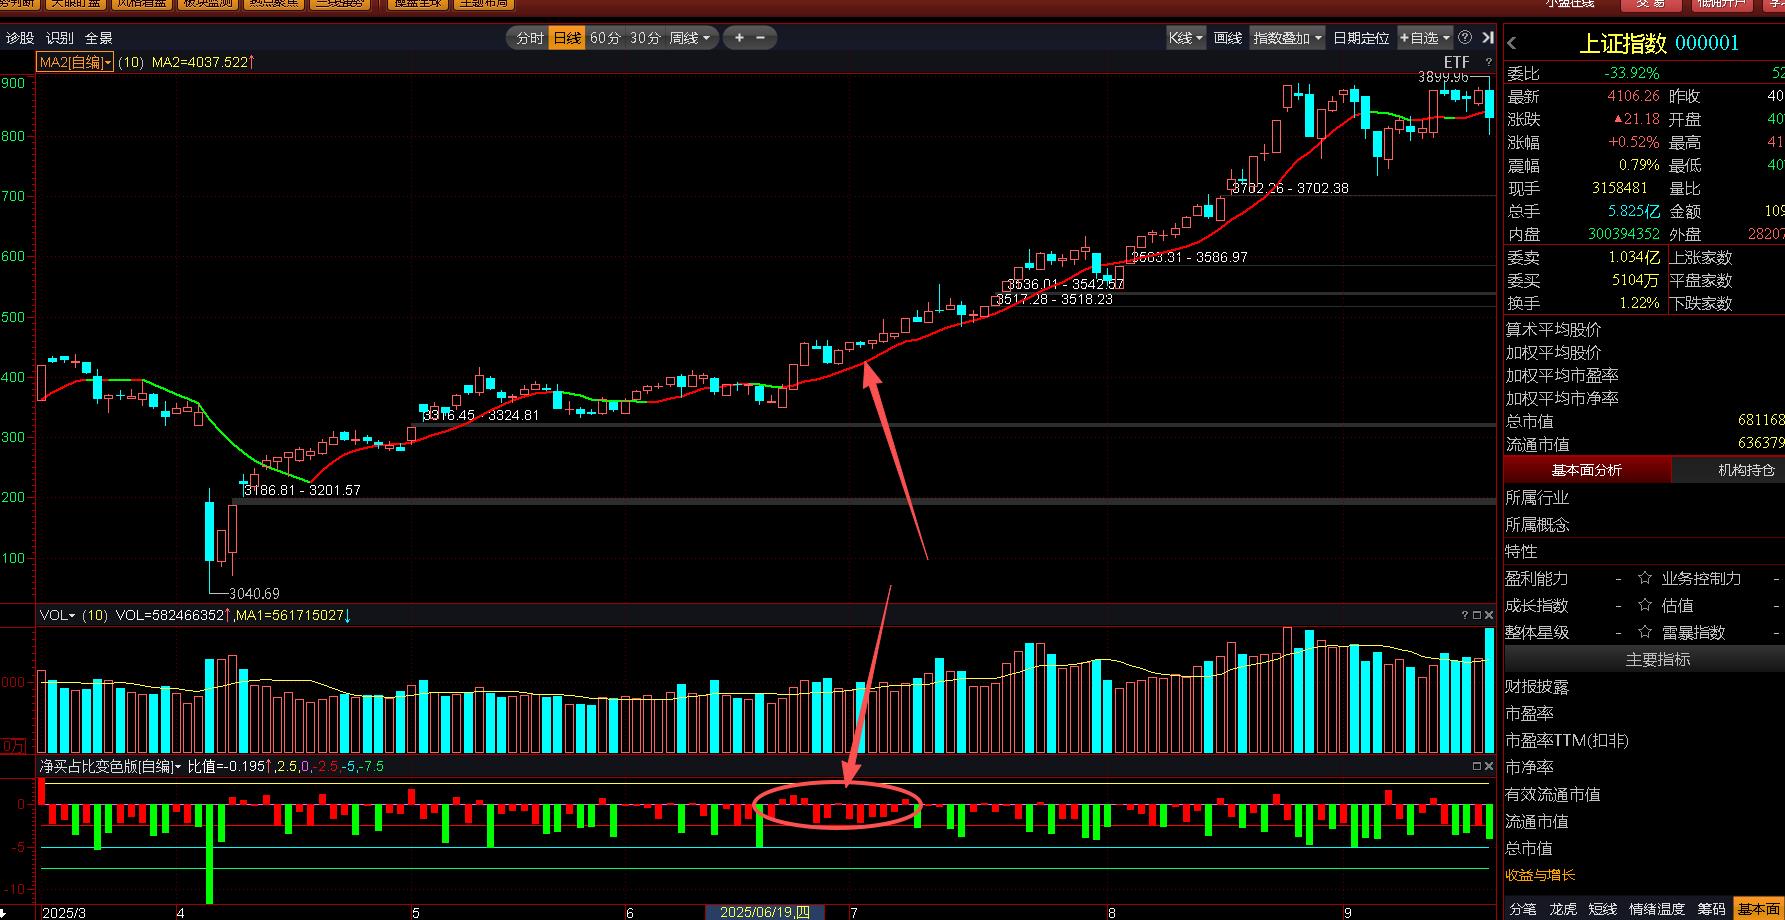
Task: Click the back arrow beside 上证指数
Action: point(1512,43)
